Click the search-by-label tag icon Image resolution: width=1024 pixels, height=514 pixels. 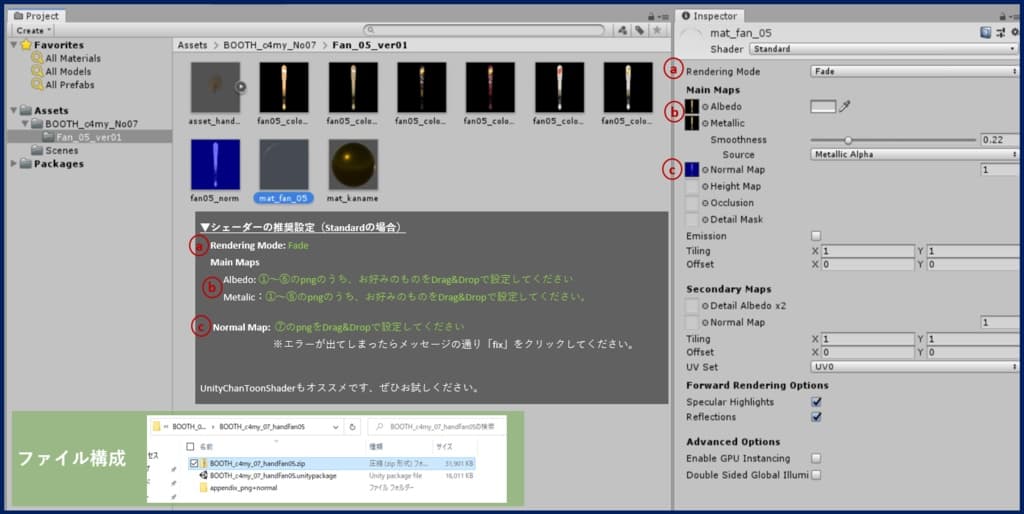pos(638,30)
